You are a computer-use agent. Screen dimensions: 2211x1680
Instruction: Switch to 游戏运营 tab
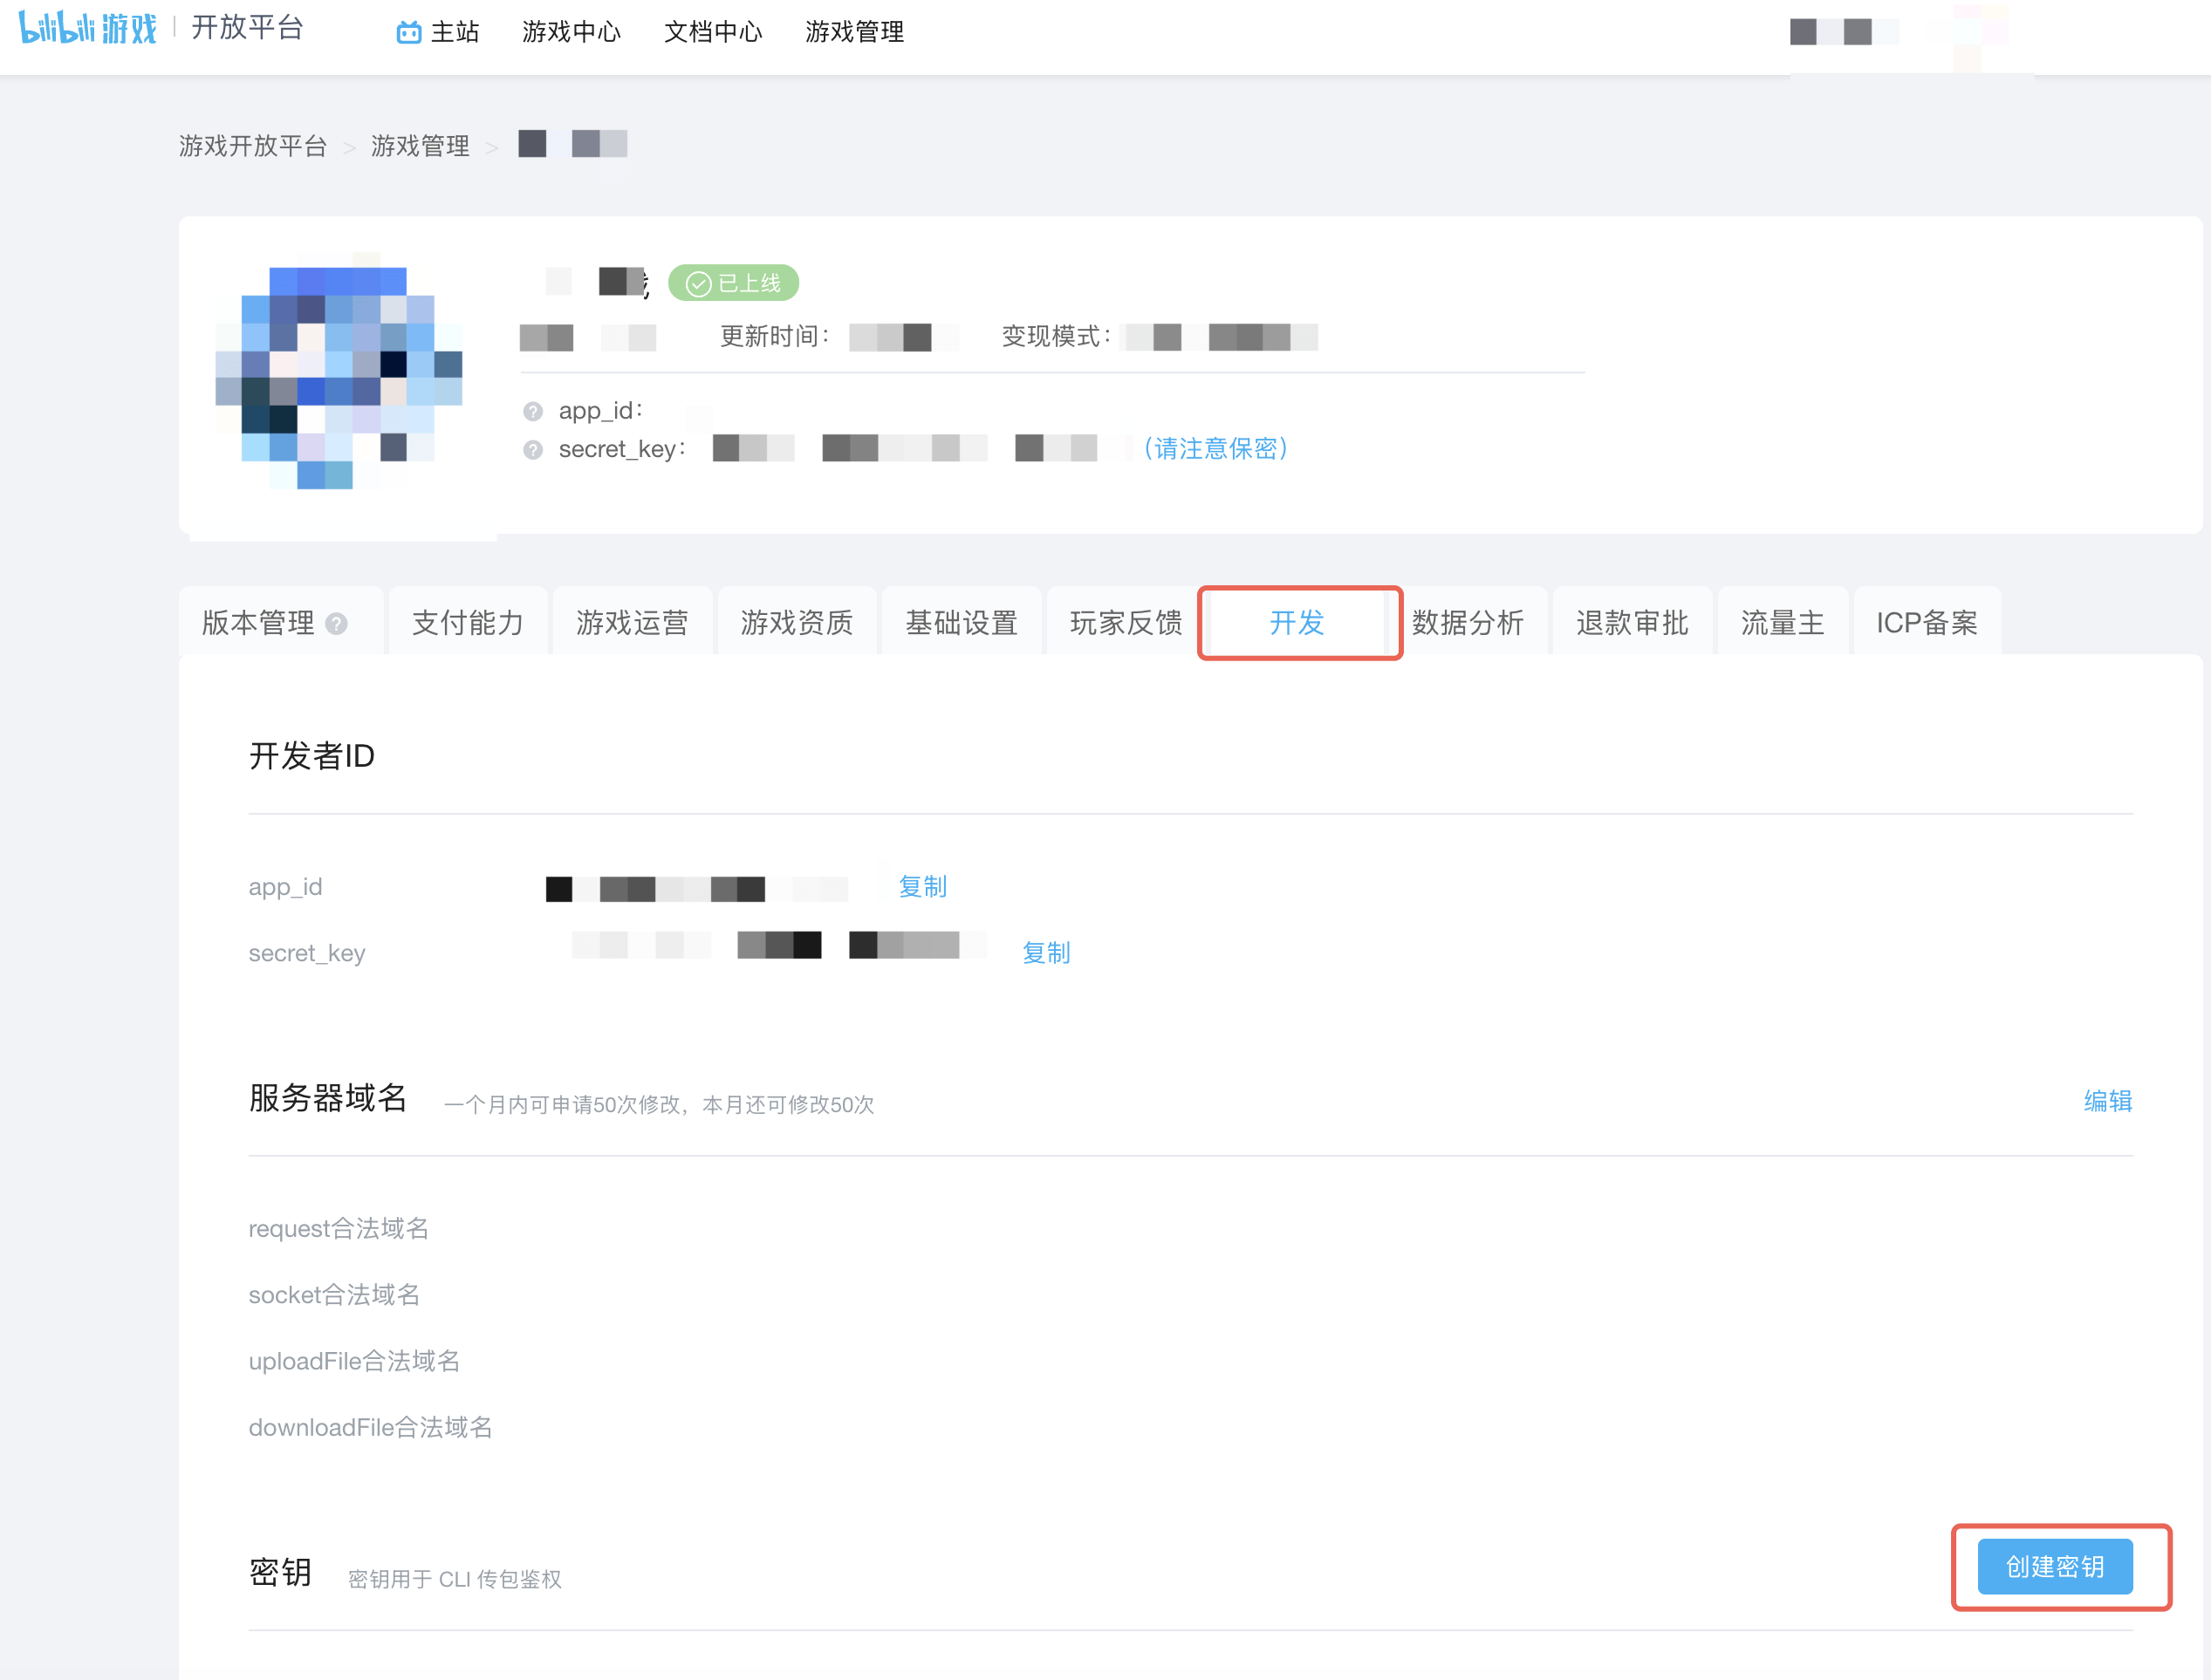[x=632, y=623]
